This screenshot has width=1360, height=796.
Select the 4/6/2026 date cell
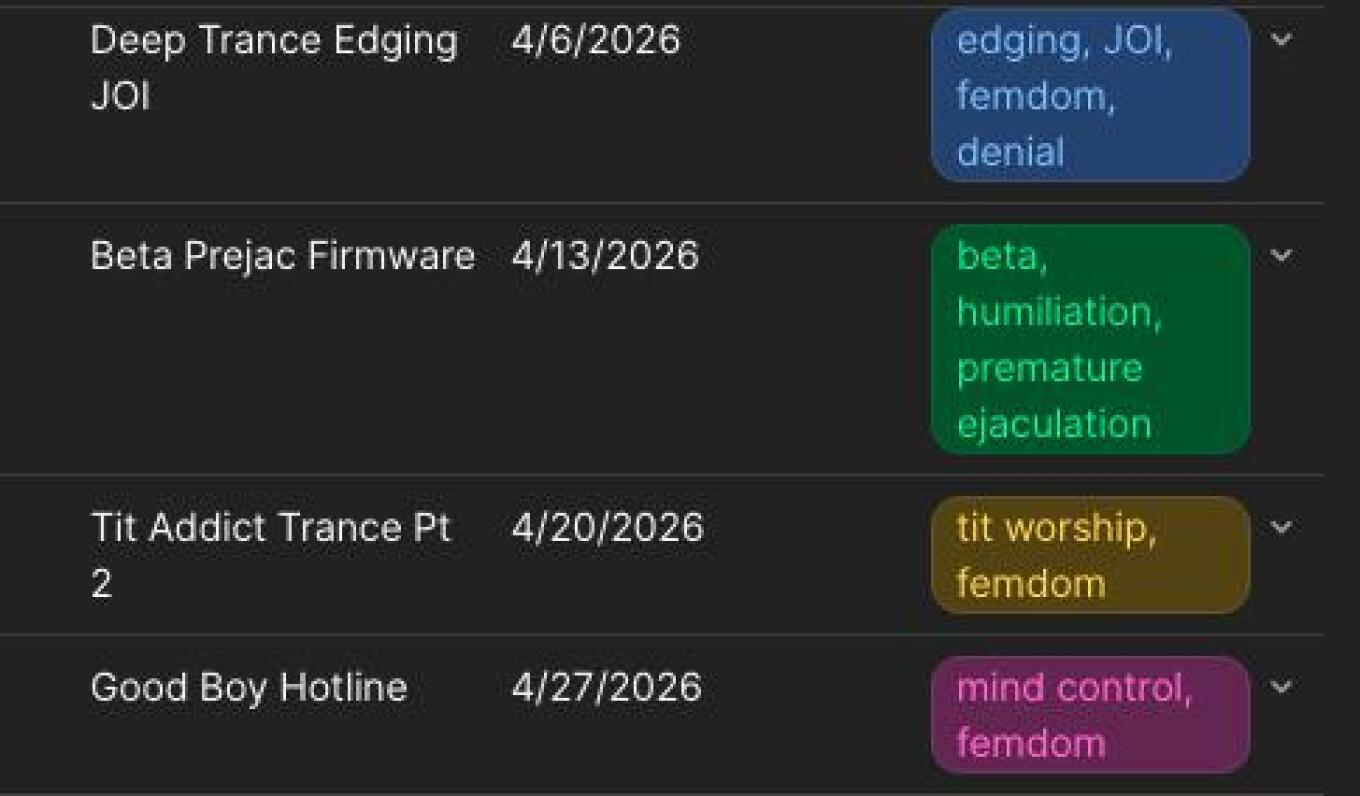(x=595, y=41)
